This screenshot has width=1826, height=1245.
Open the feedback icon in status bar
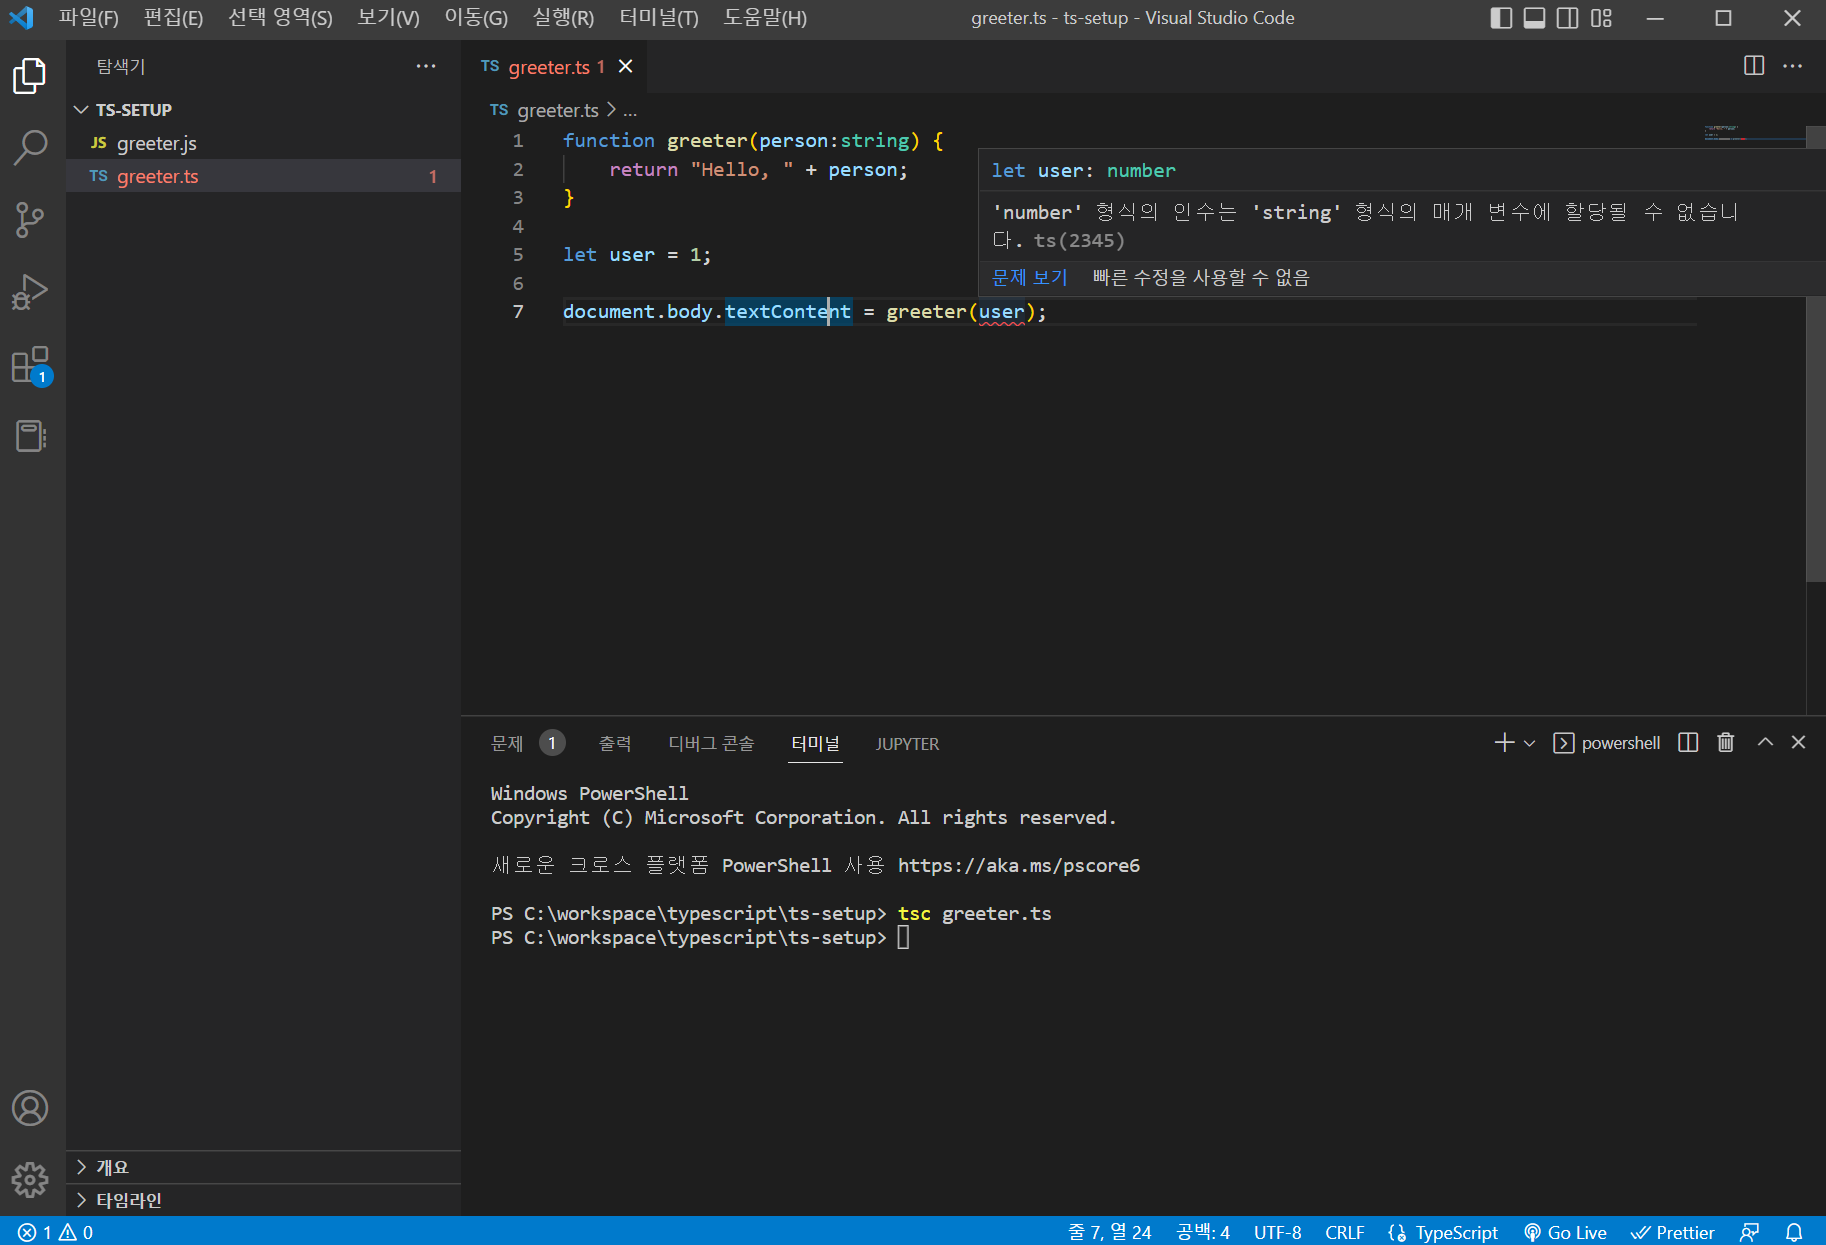(x=1750, y=1232)
